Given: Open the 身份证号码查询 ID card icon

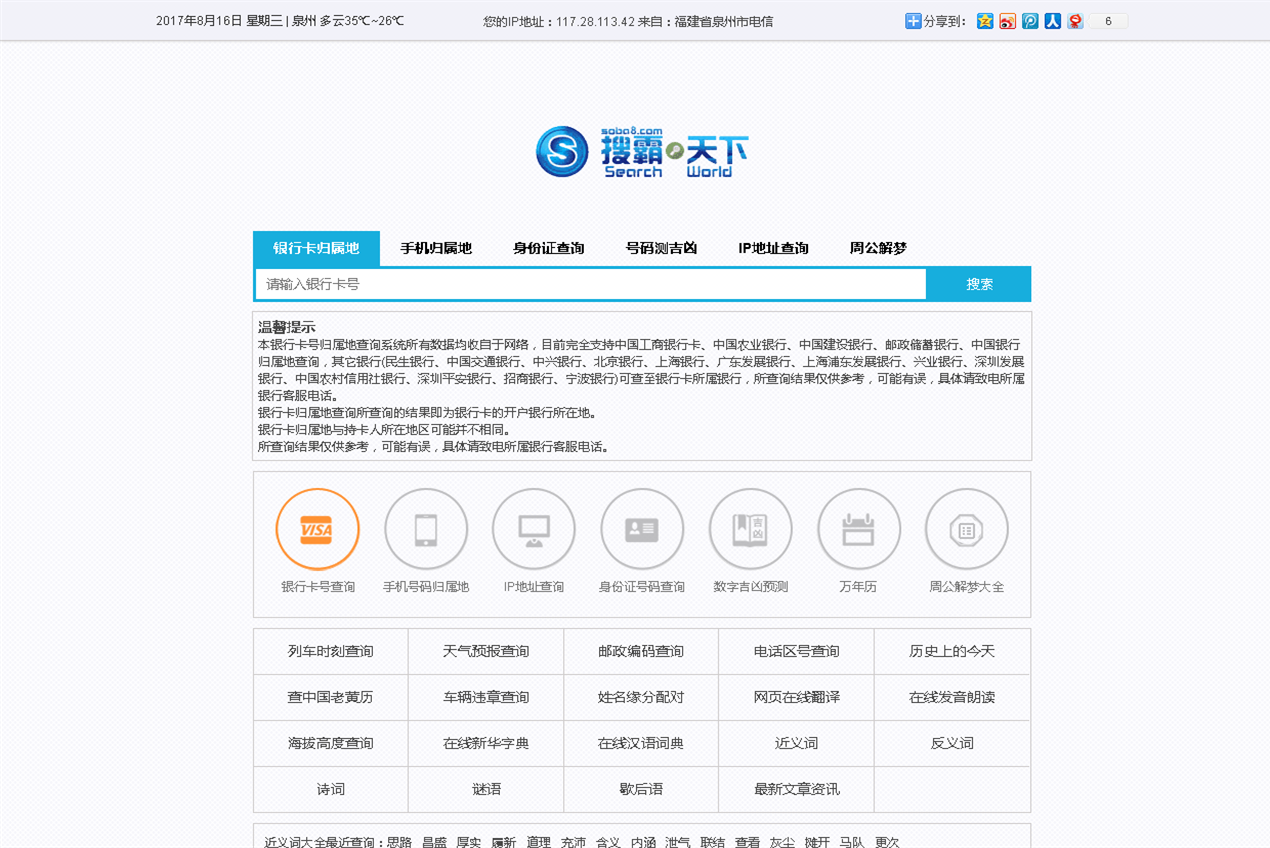Looking at the screenshot, I should tap(642, 529).
